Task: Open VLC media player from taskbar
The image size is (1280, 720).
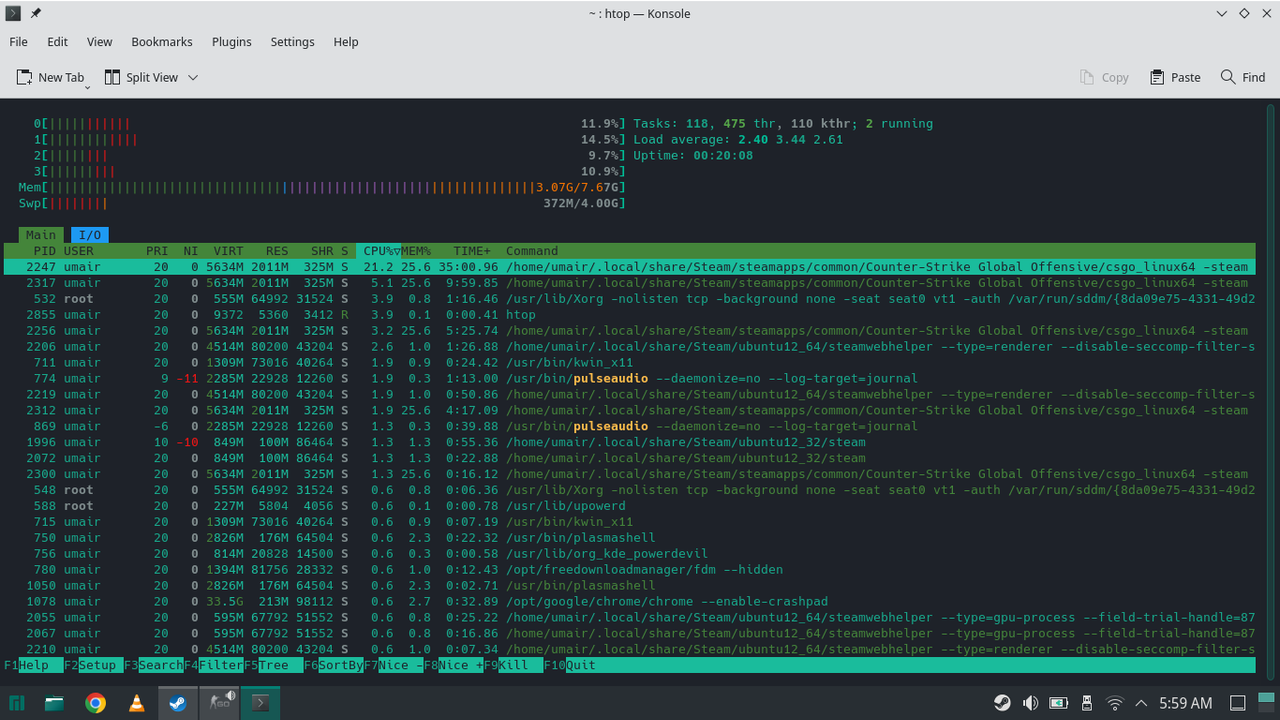Action: pyautogui.click(x=136, y=703)
